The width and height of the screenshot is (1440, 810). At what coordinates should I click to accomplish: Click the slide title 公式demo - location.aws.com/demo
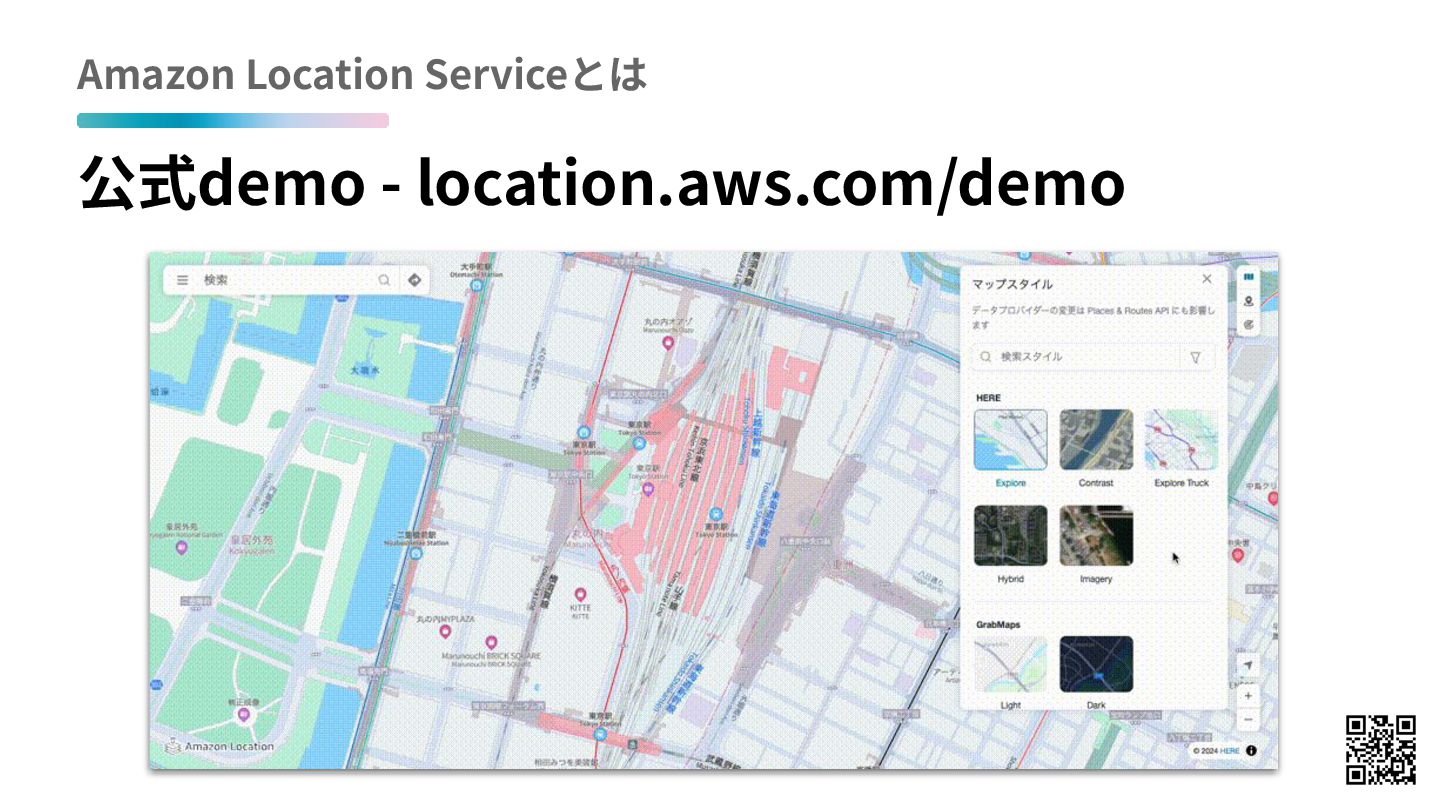point(601,184)
